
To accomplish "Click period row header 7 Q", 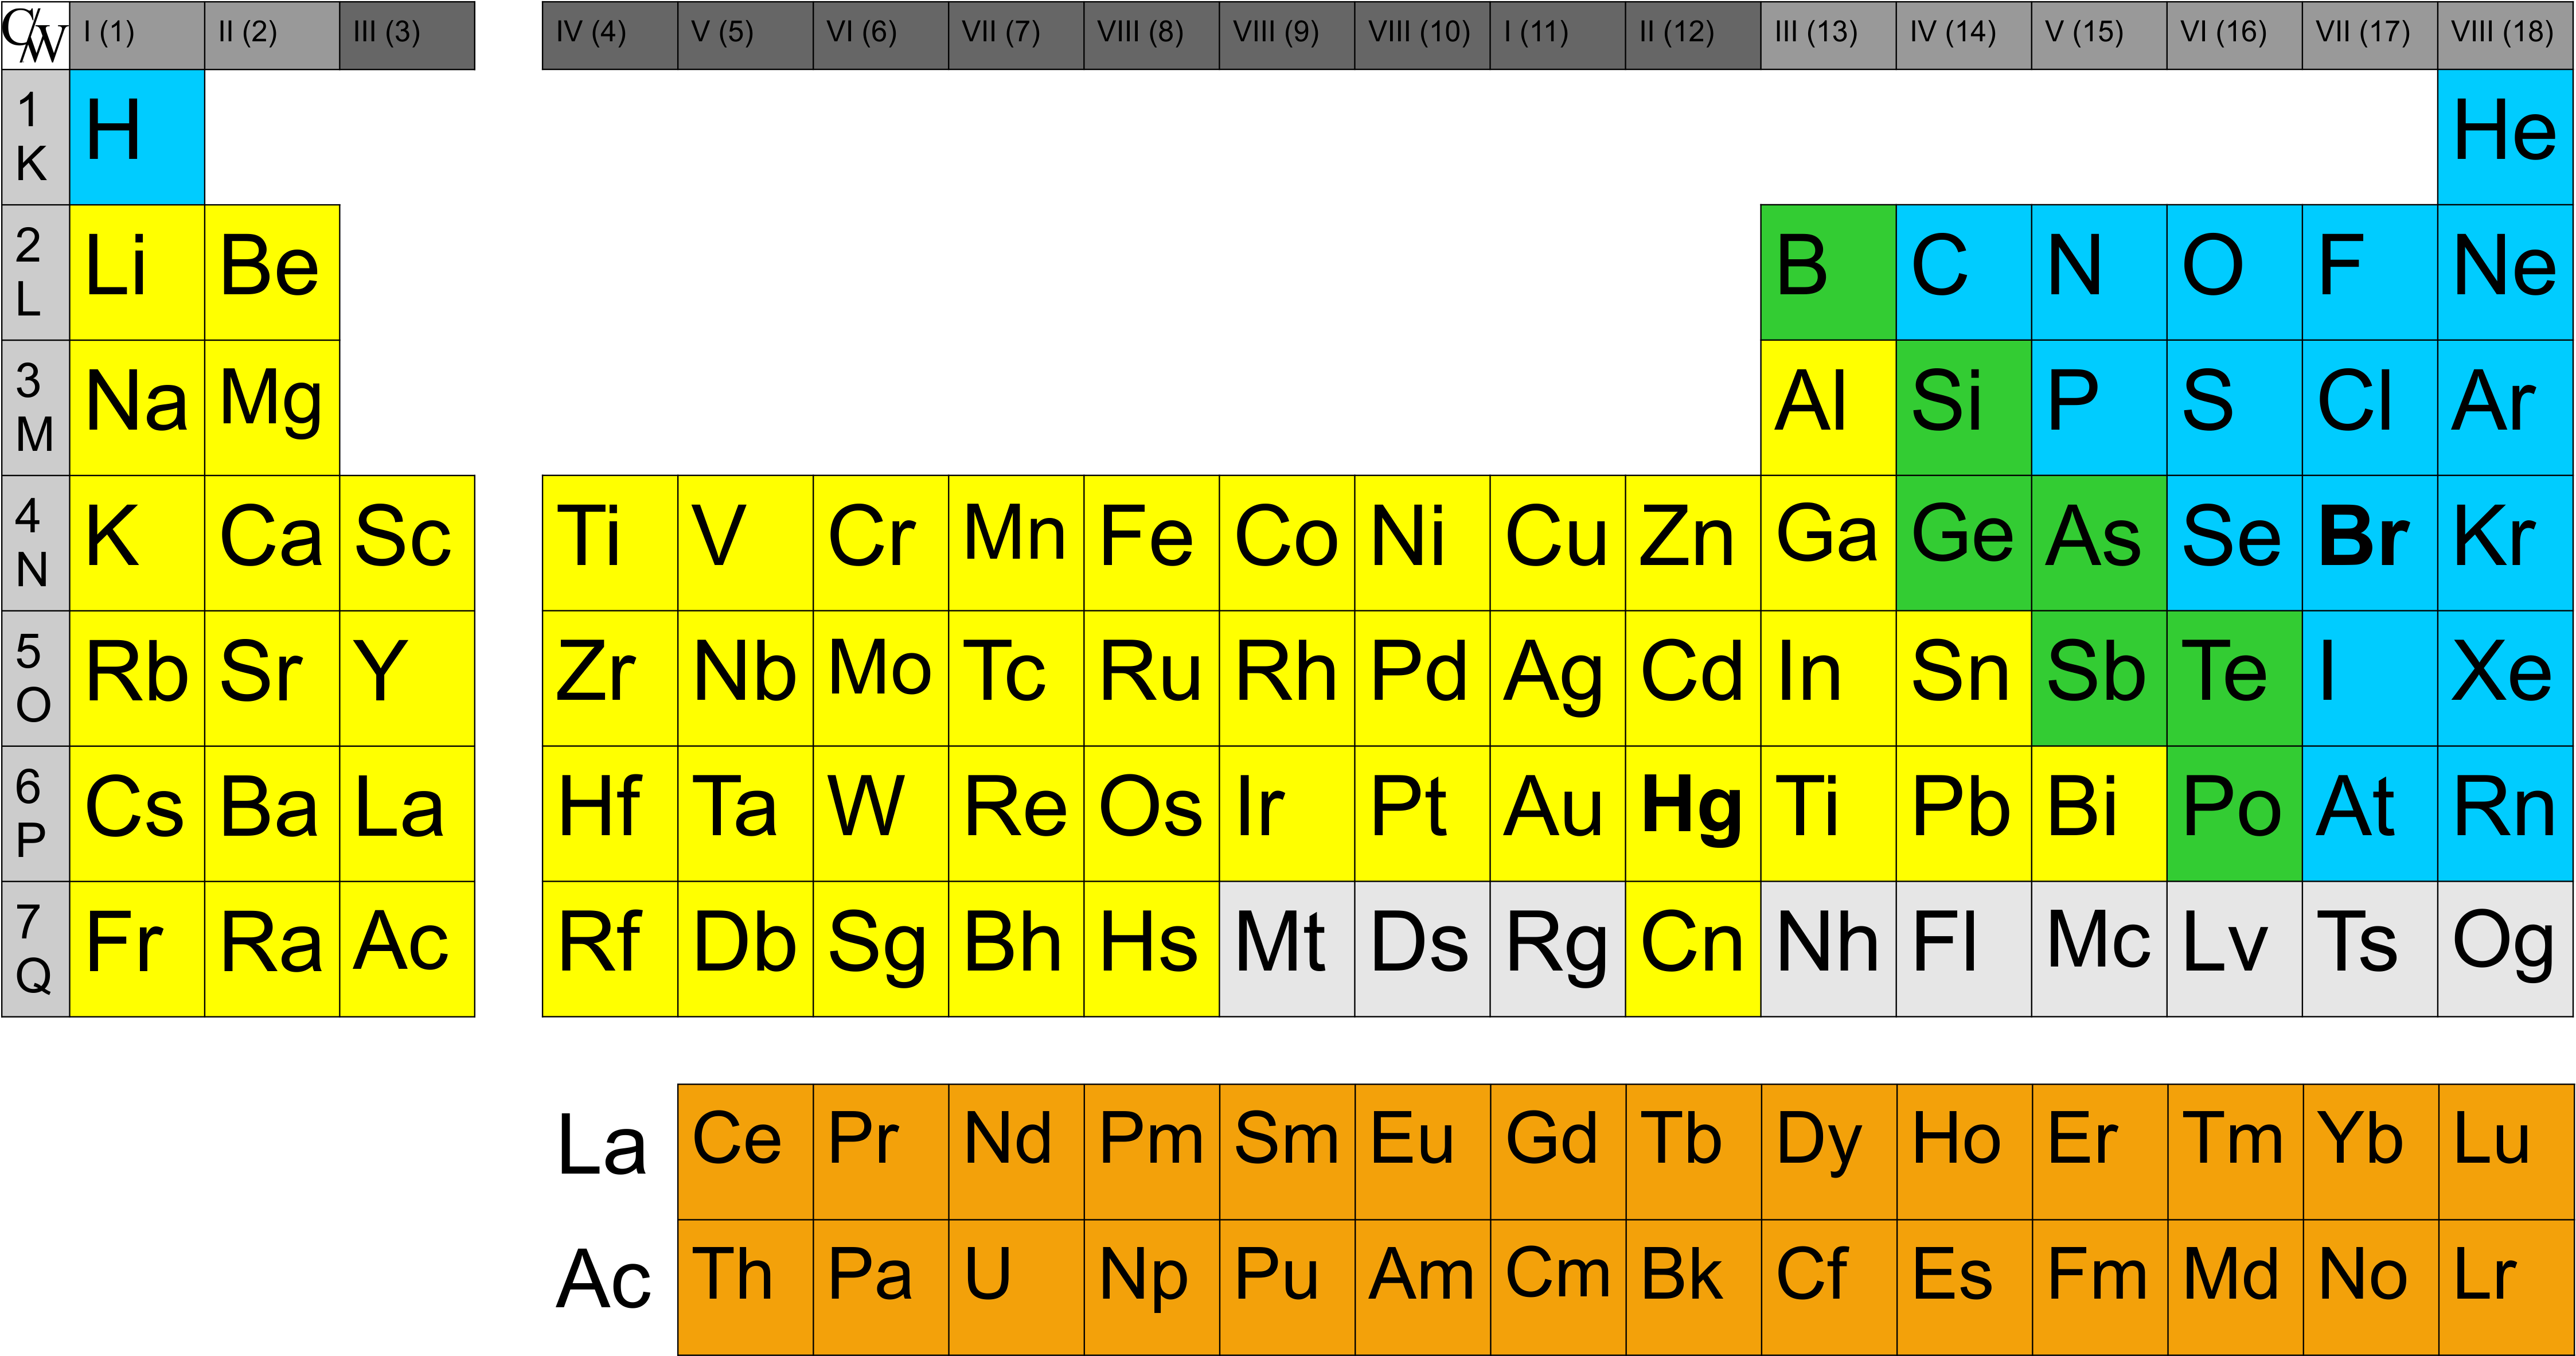I will pyautogui.click(x=35, y=948).
